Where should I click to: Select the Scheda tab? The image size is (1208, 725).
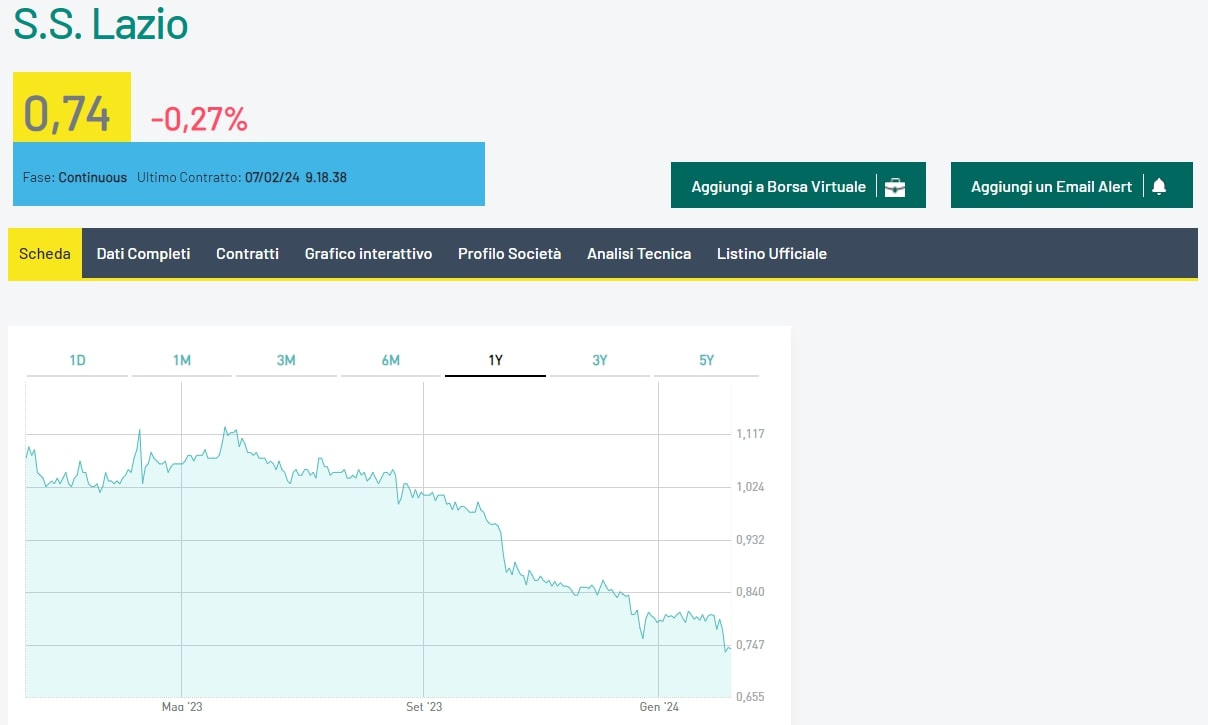pos(45,253)
